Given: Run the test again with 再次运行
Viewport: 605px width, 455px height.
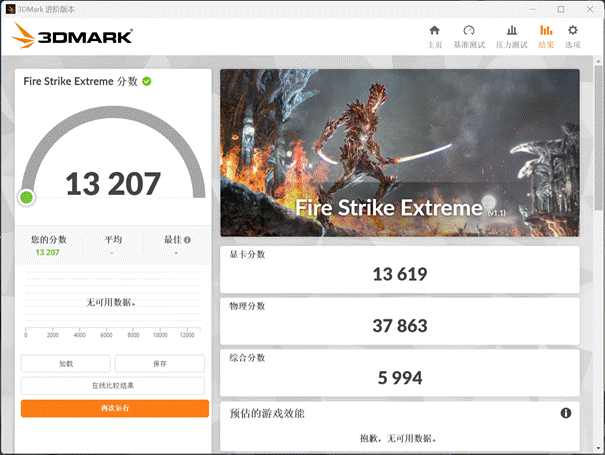Looking at the screenshot, I should (x=113, y=408).
